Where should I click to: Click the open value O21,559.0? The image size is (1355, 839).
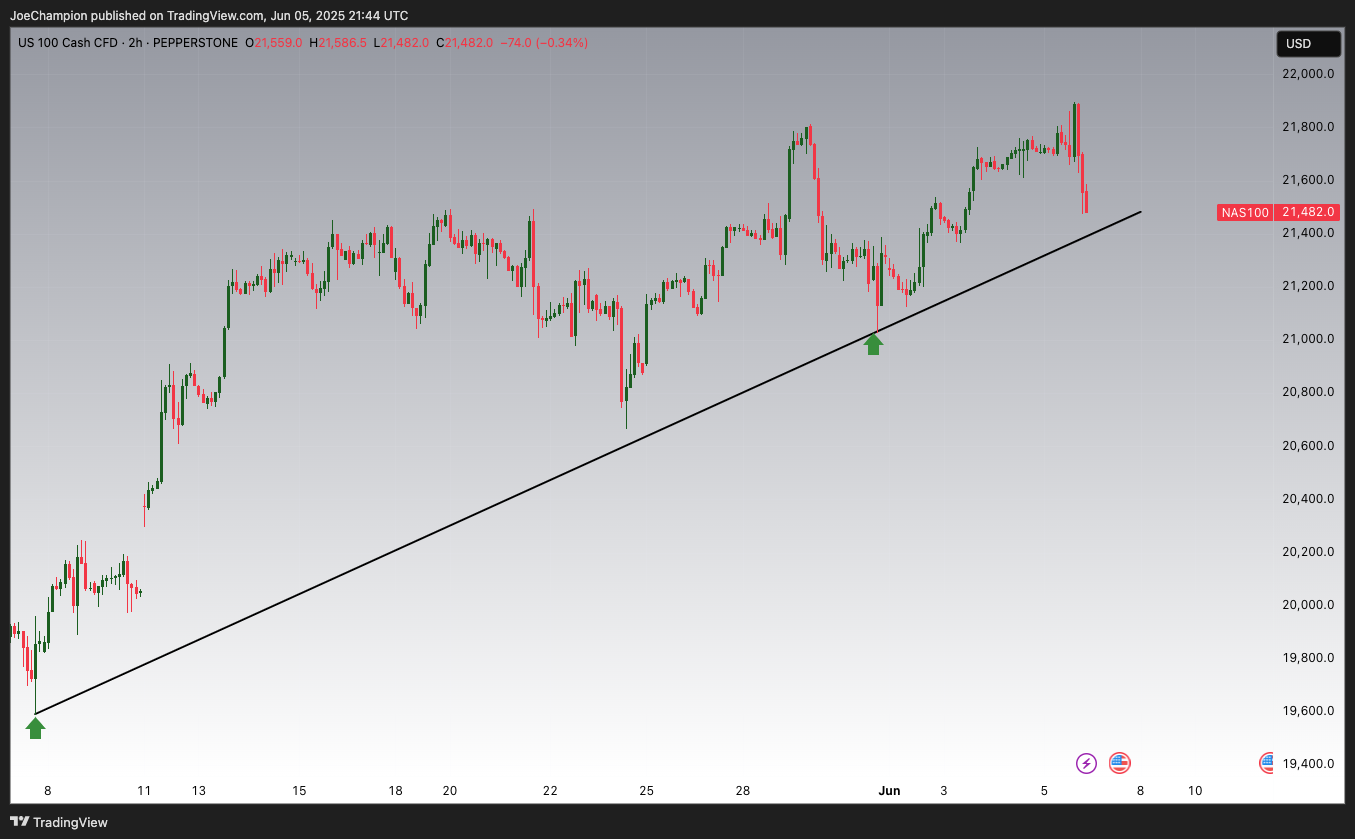tap(274, 43)
